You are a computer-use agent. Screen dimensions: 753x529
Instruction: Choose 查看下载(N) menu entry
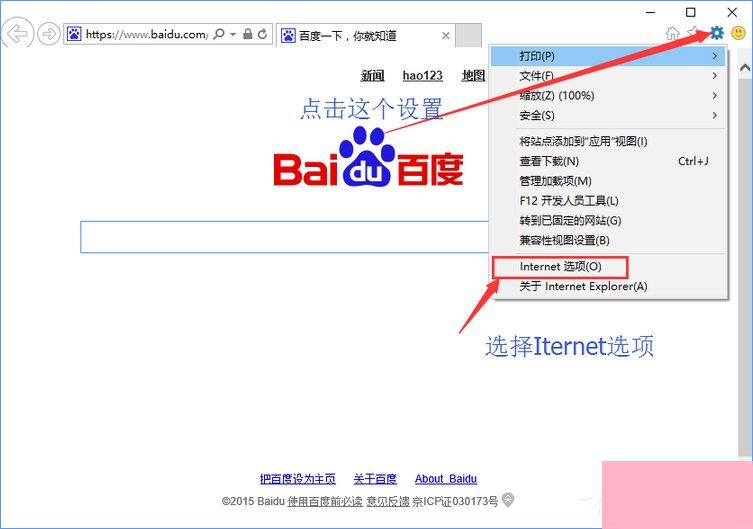549,161
